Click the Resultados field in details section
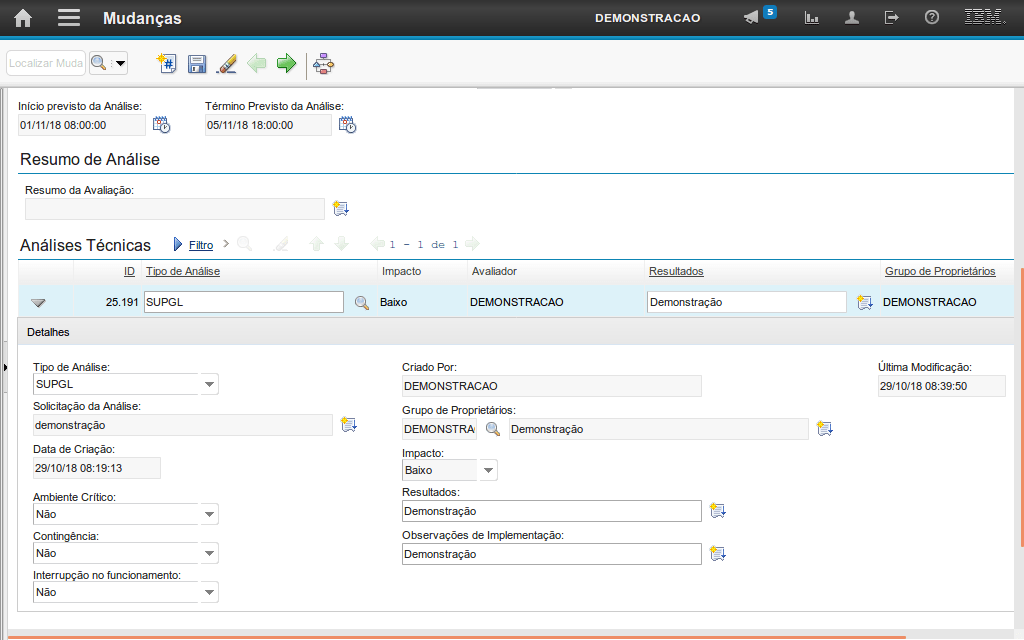Viewport: 1024px width, 640px height. point(552,511)
